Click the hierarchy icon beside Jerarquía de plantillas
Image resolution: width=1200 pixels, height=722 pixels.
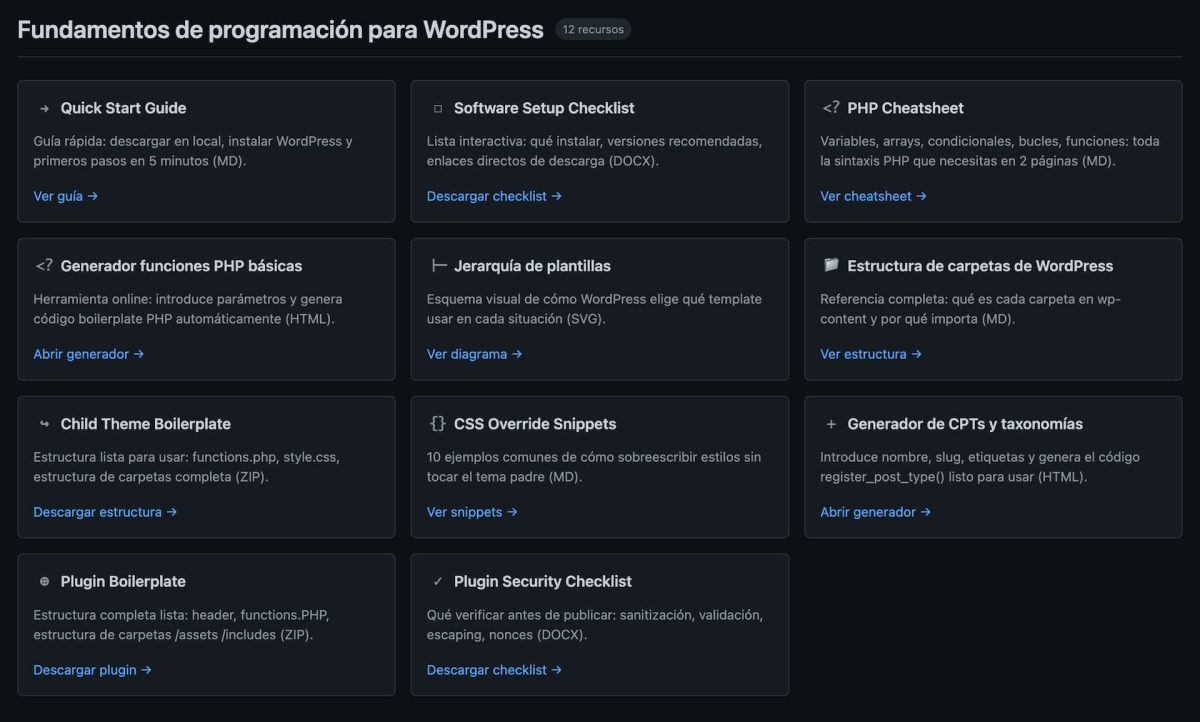tap(437, 265)
